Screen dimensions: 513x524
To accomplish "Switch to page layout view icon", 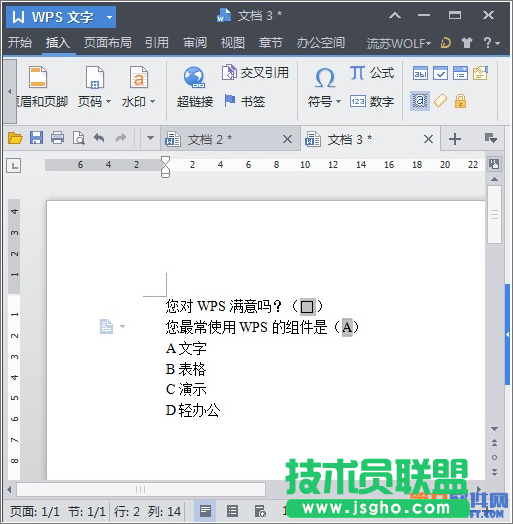I will [205, 511].
